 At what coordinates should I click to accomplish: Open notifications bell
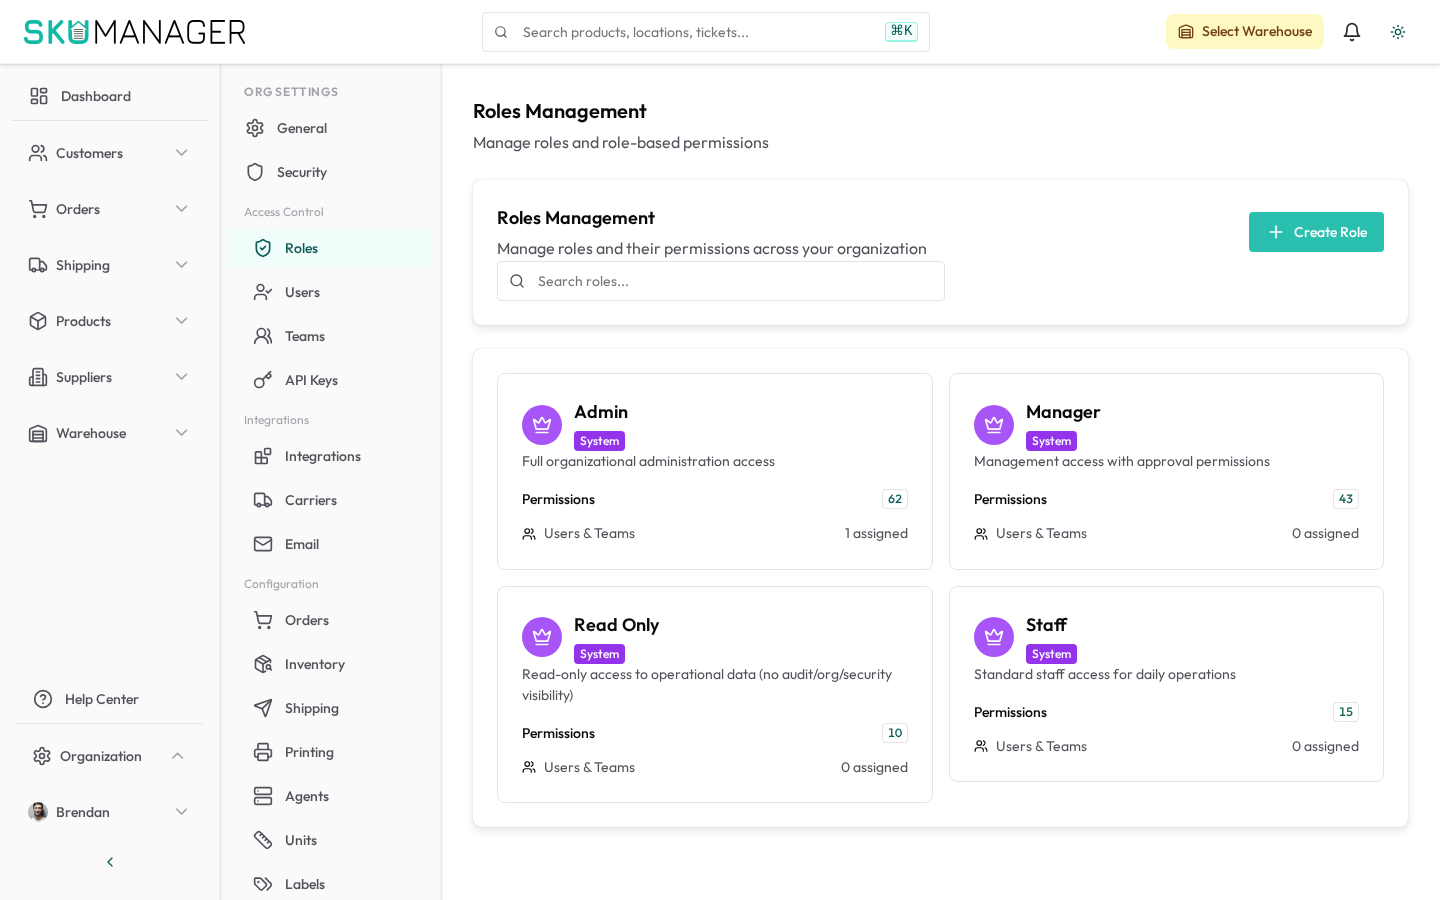pos(1352,32)
